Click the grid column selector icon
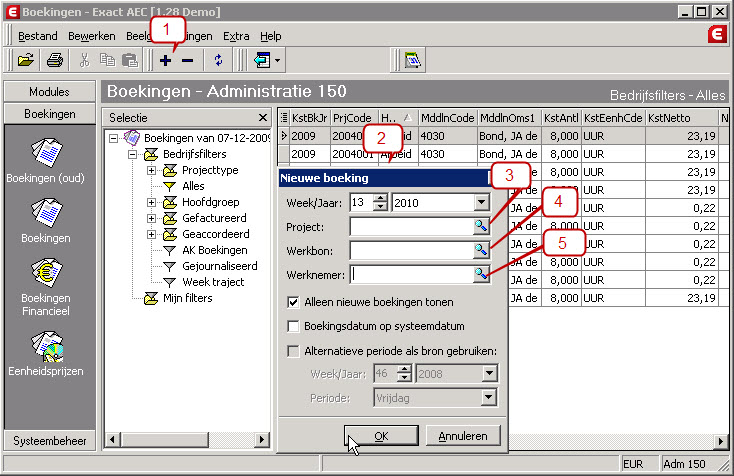The height and width of the screenshot is (476, 734). coord(284,117)
